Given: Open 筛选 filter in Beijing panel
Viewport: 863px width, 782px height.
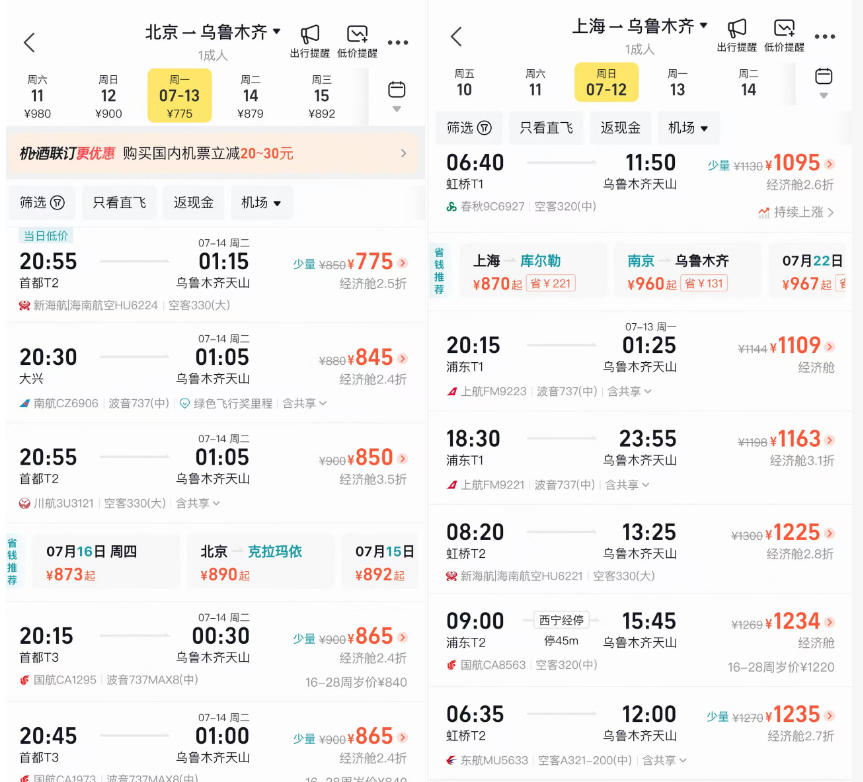Looking at the screenshot, I should 42,203.
